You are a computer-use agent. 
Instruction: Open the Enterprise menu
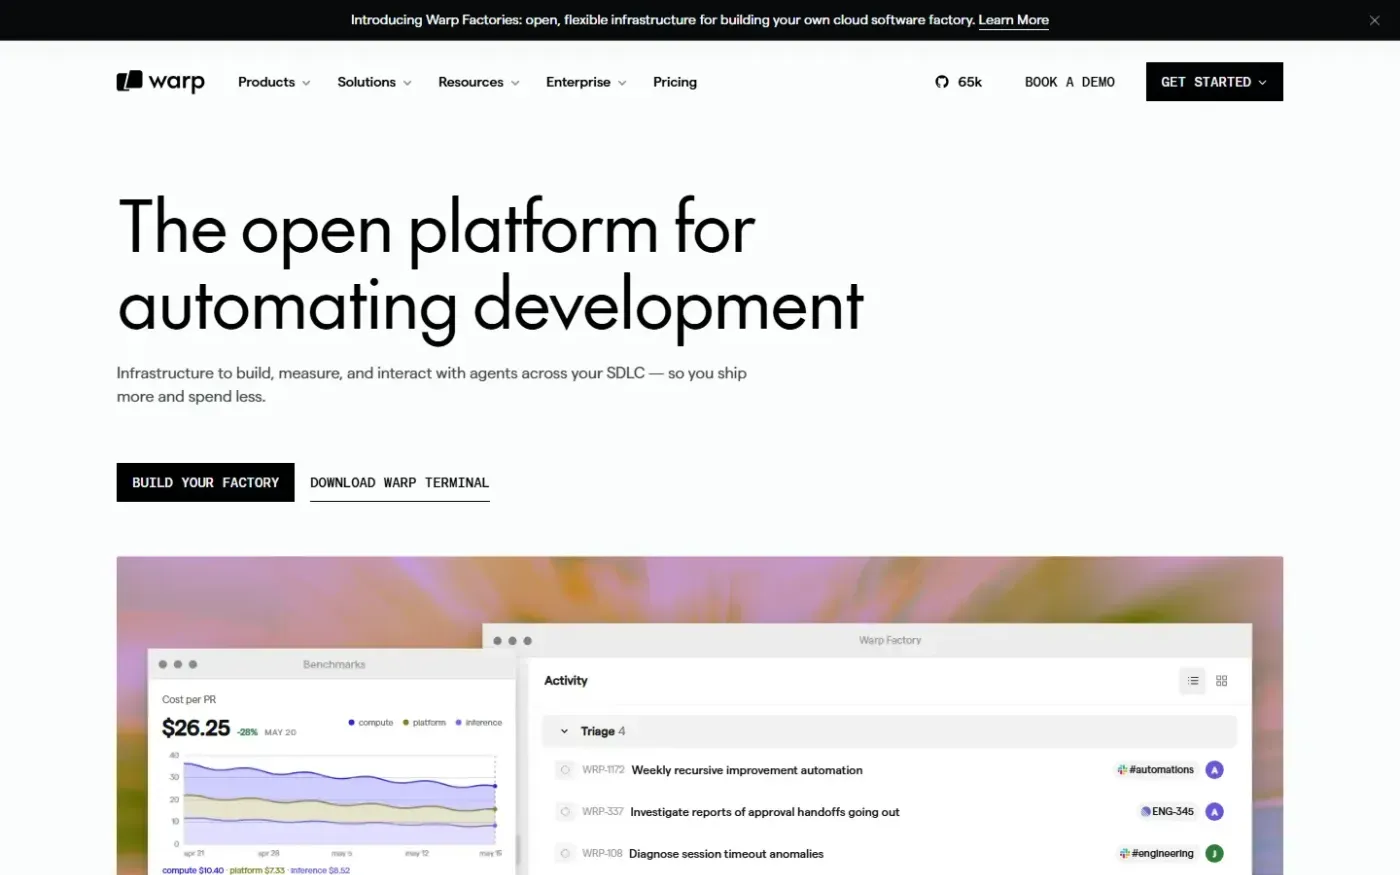[586, 82]
